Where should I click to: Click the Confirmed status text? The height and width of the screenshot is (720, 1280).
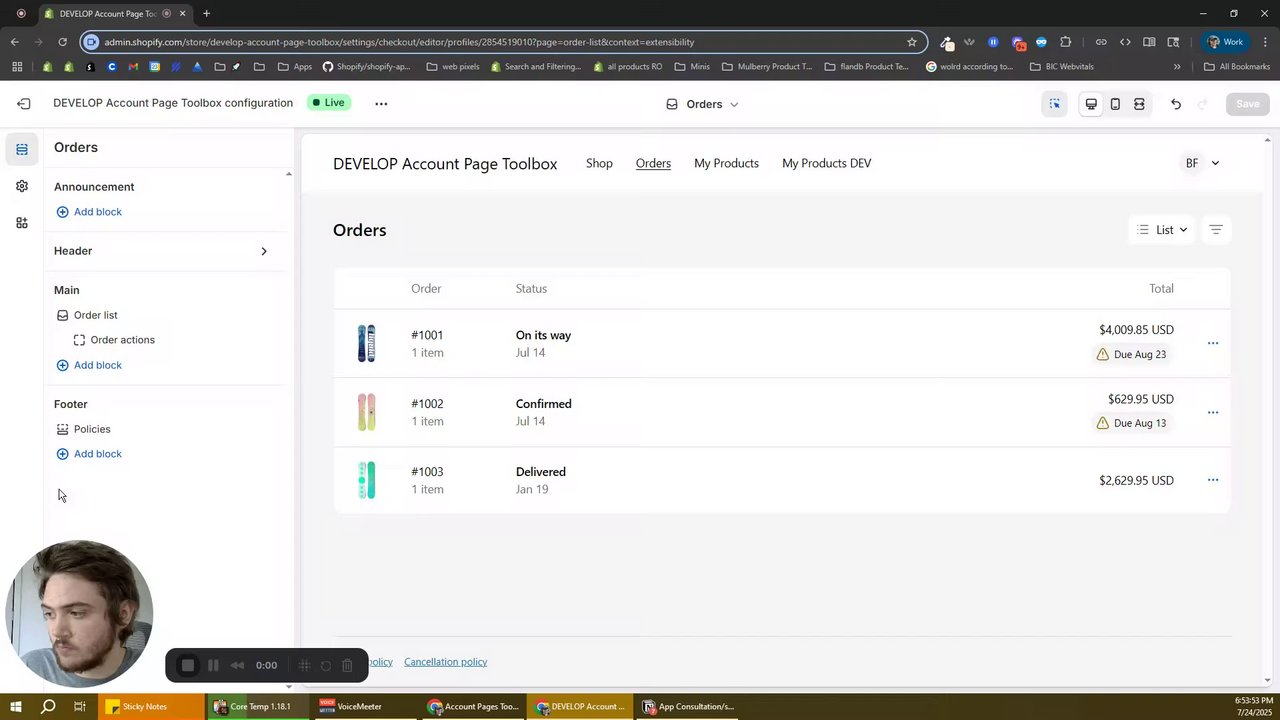(544, 404)
